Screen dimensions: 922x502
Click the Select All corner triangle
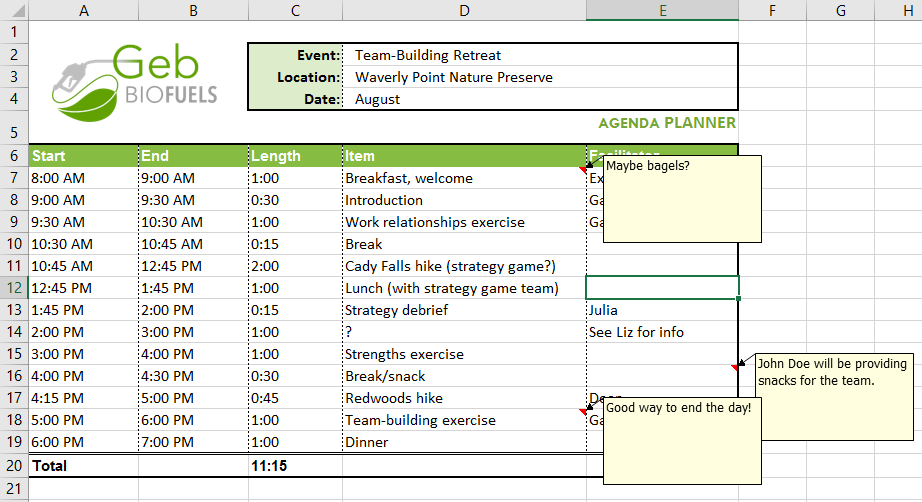tap(14, 10)
